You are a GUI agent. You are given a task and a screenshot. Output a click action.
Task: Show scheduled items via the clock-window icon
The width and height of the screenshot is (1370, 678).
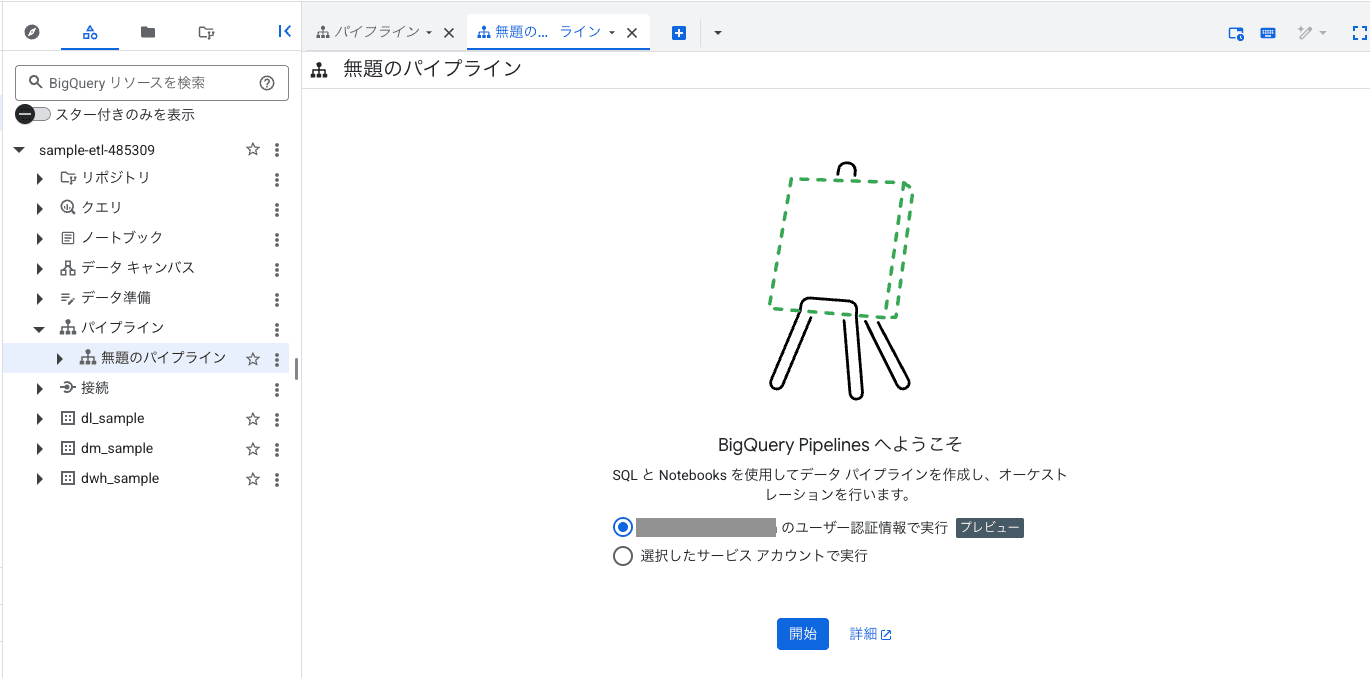1234,32
